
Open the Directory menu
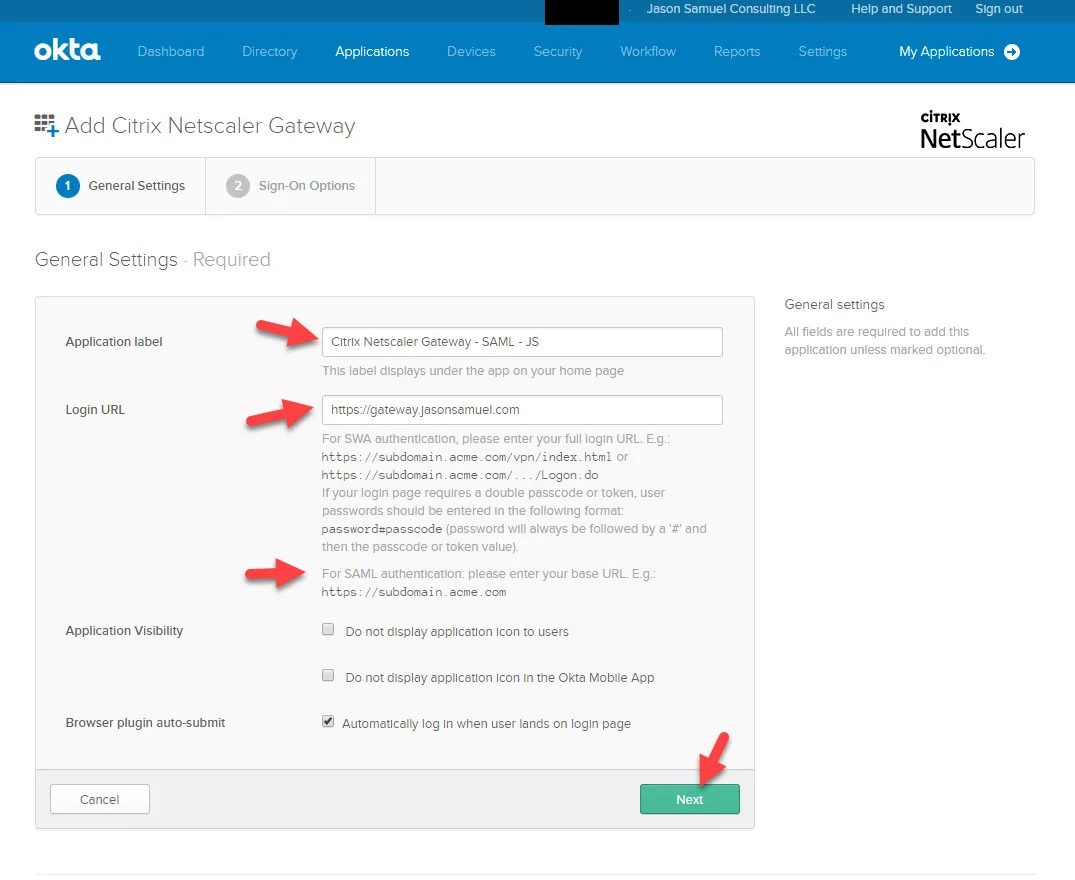[269, 51]
